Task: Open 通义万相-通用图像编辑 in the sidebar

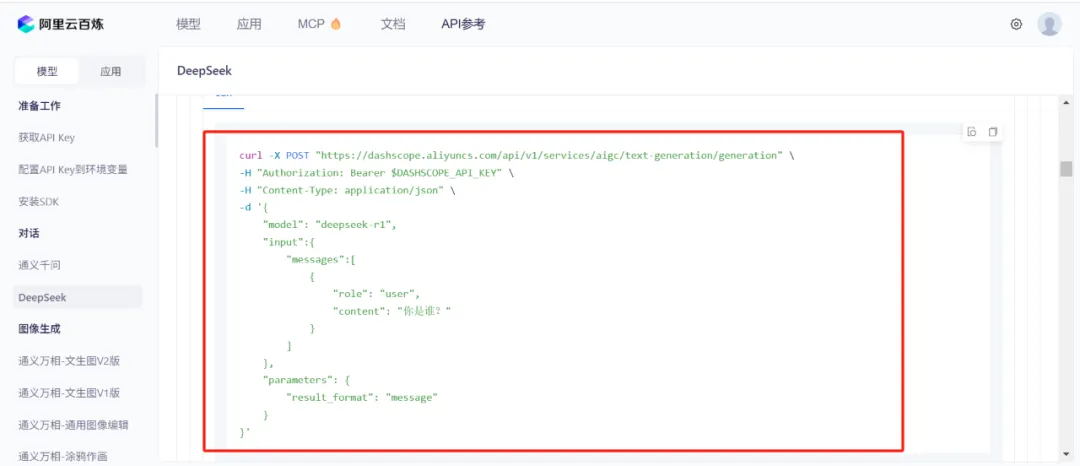Action: (73, 425)
